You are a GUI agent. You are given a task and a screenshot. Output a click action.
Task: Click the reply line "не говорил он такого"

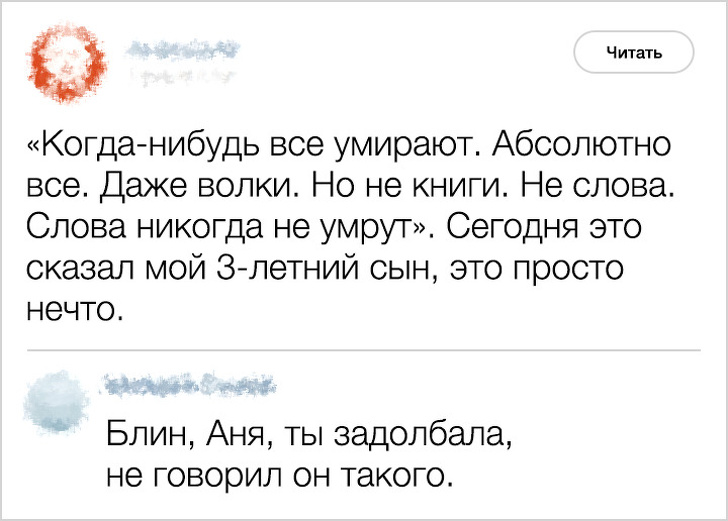coord(273,473)
